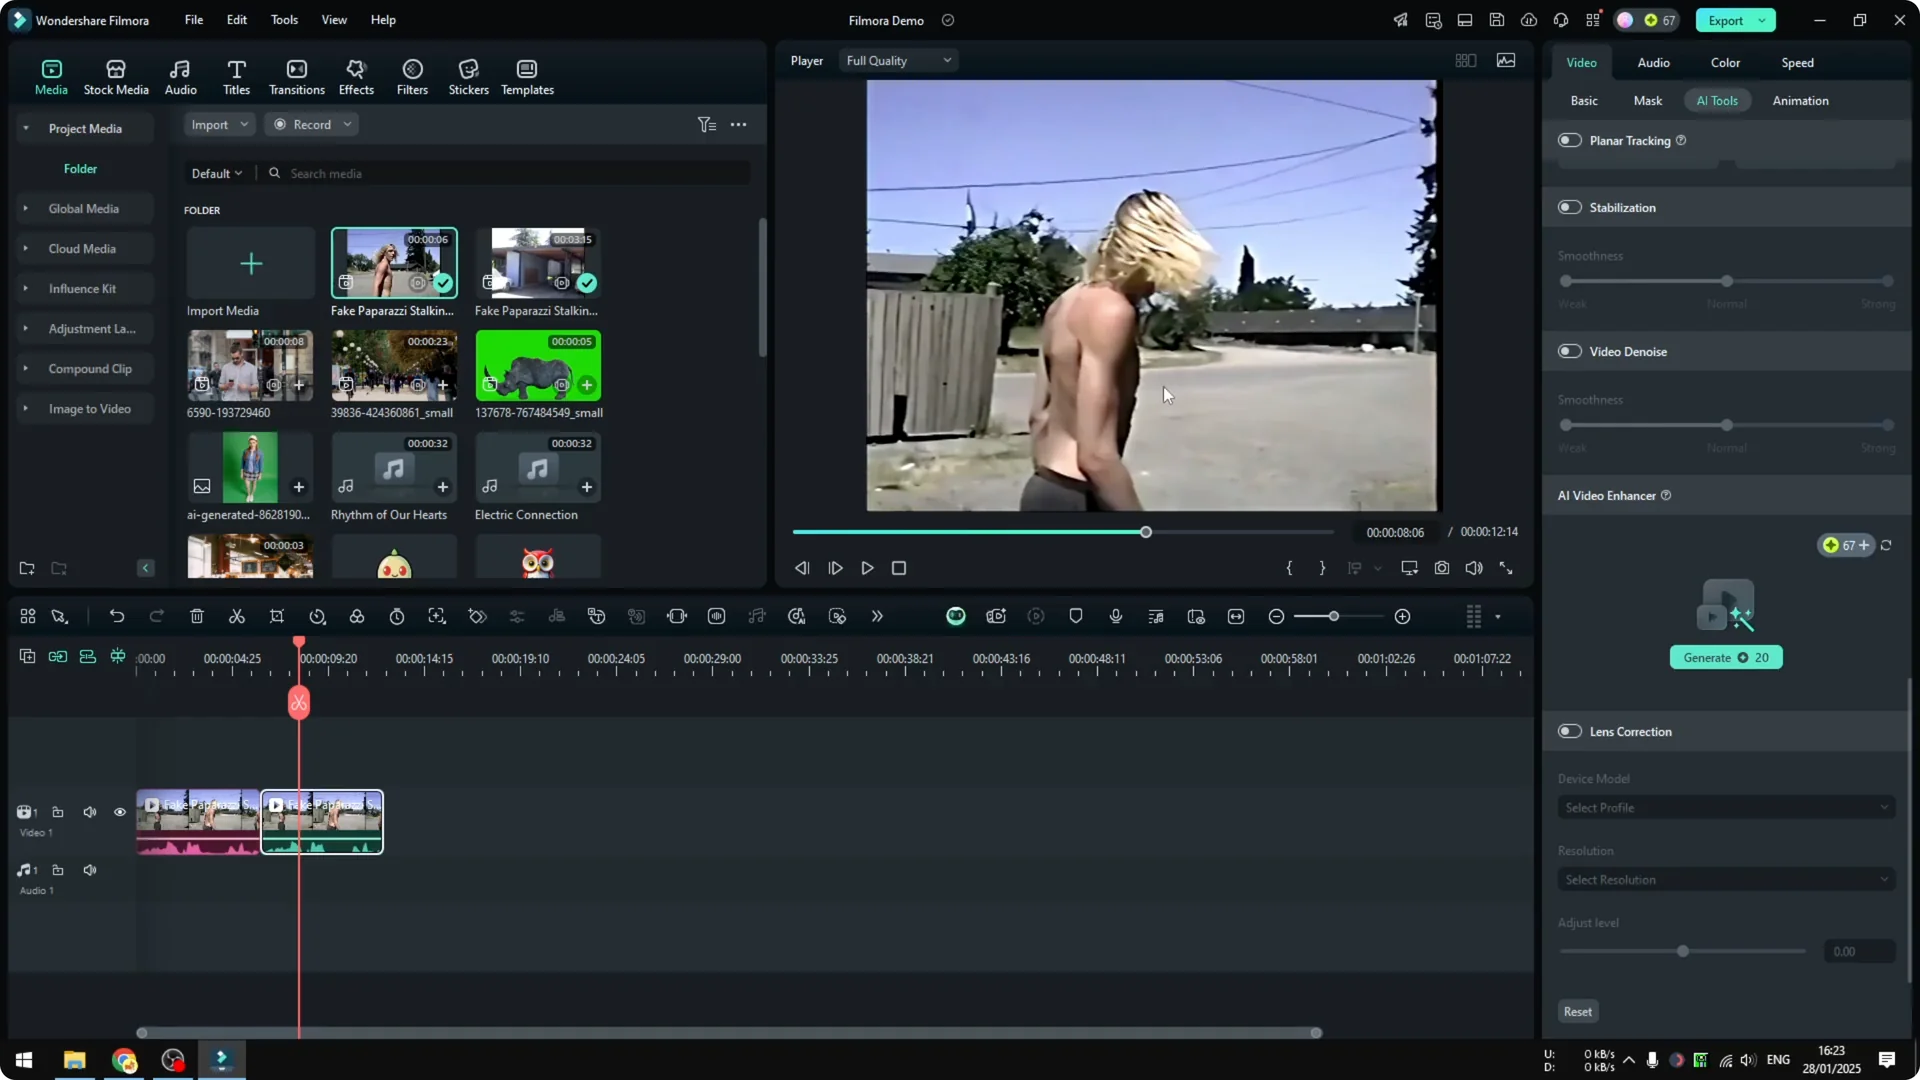The width and height of the screenshot is (1920, 1080).
Task: Click the Undo icon above the timeline
Action: (x=117, y=616)
